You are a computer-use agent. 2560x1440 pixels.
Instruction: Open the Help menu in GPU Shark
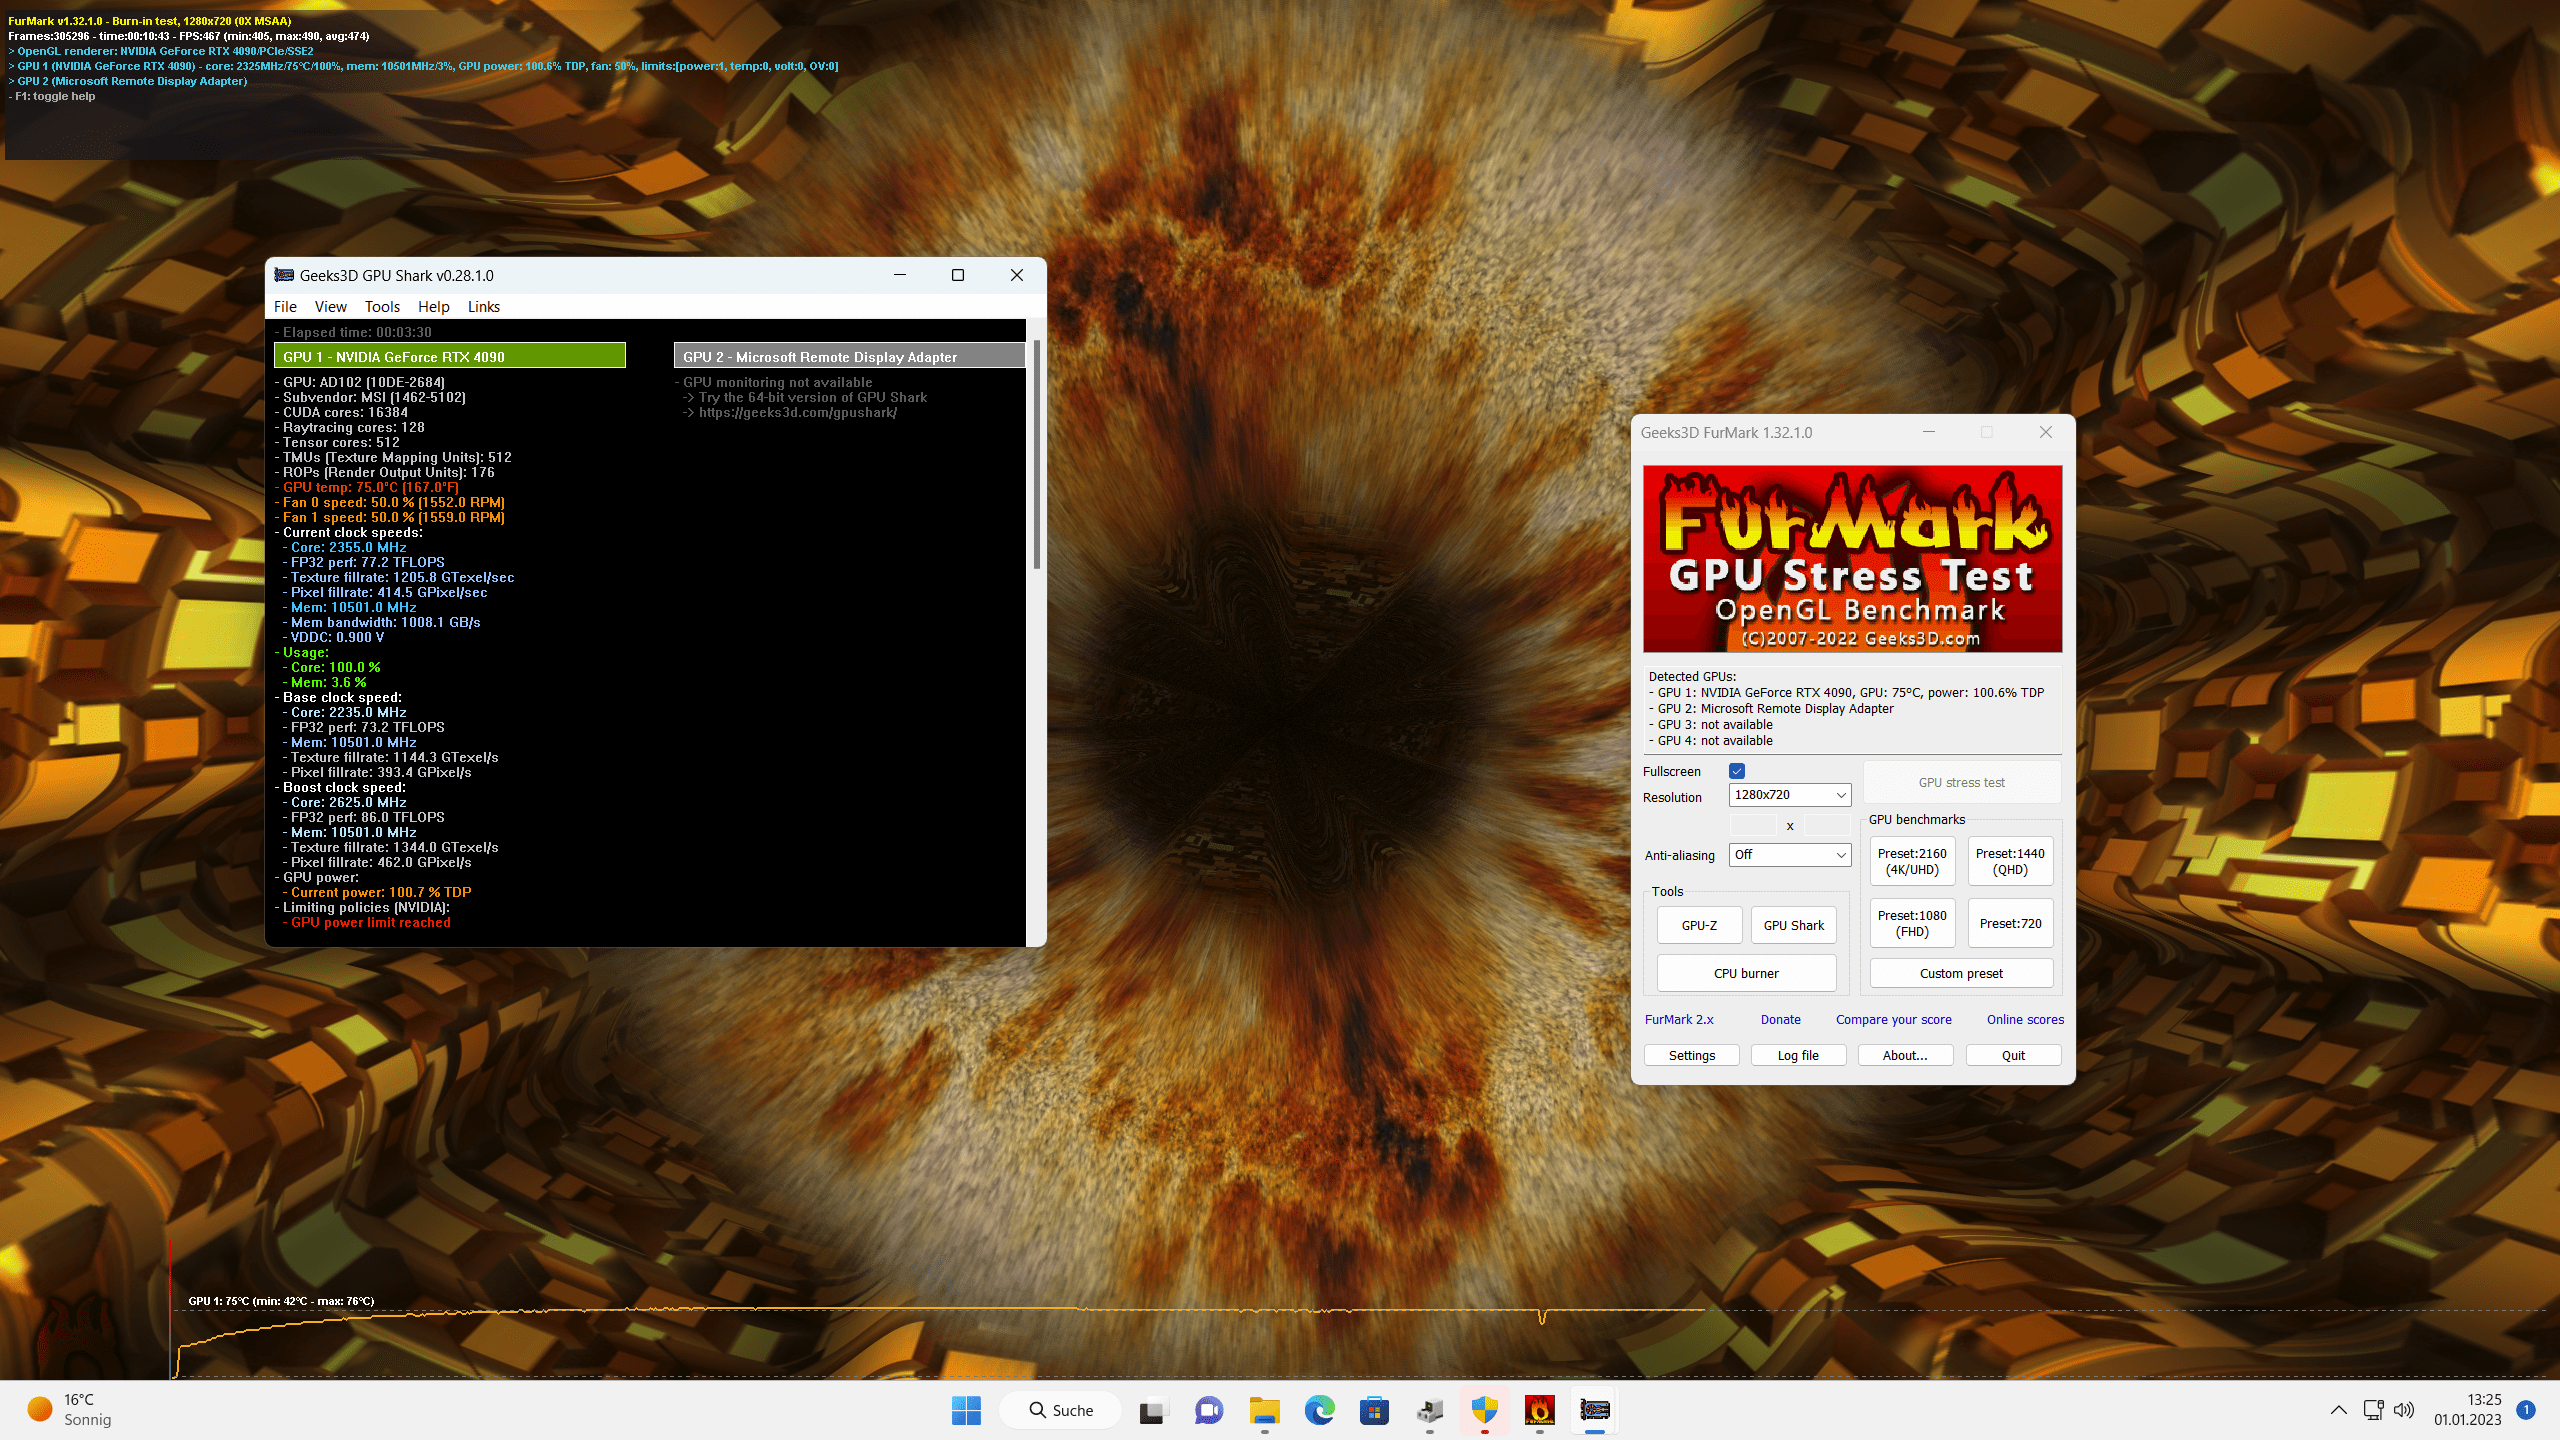(x=433, y=307)
